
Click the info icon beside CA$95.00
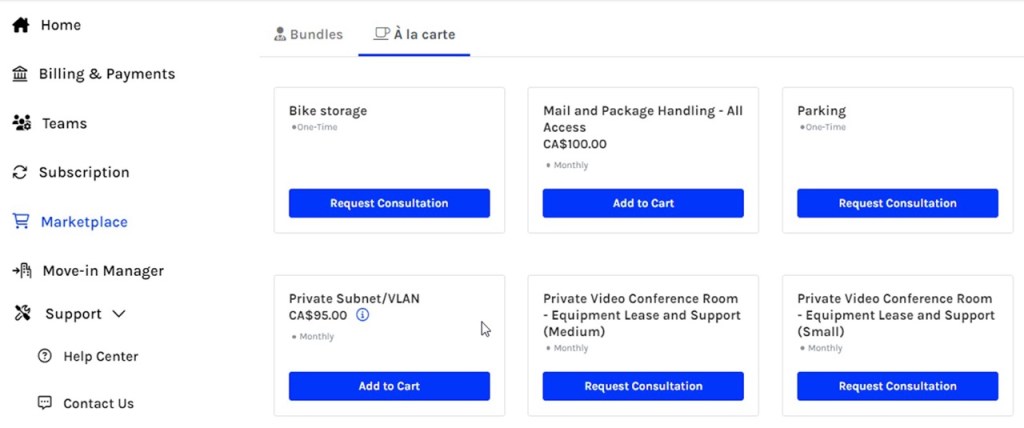pyautogui.click(x=362, y=315)
